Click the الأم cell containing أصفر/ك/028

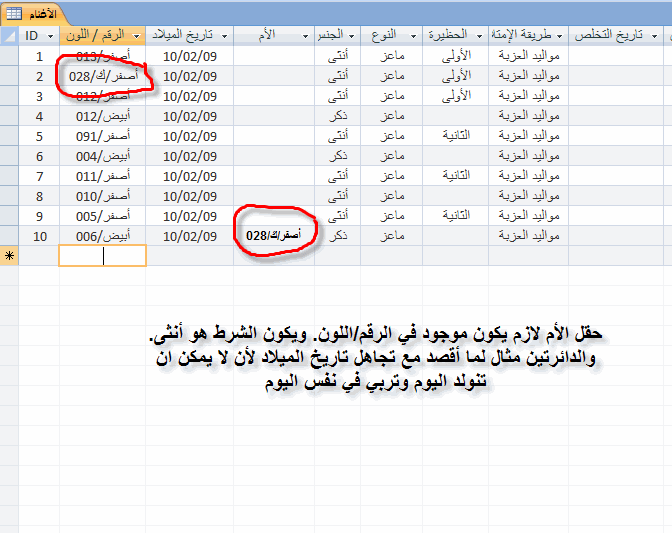tap(271, 236)
